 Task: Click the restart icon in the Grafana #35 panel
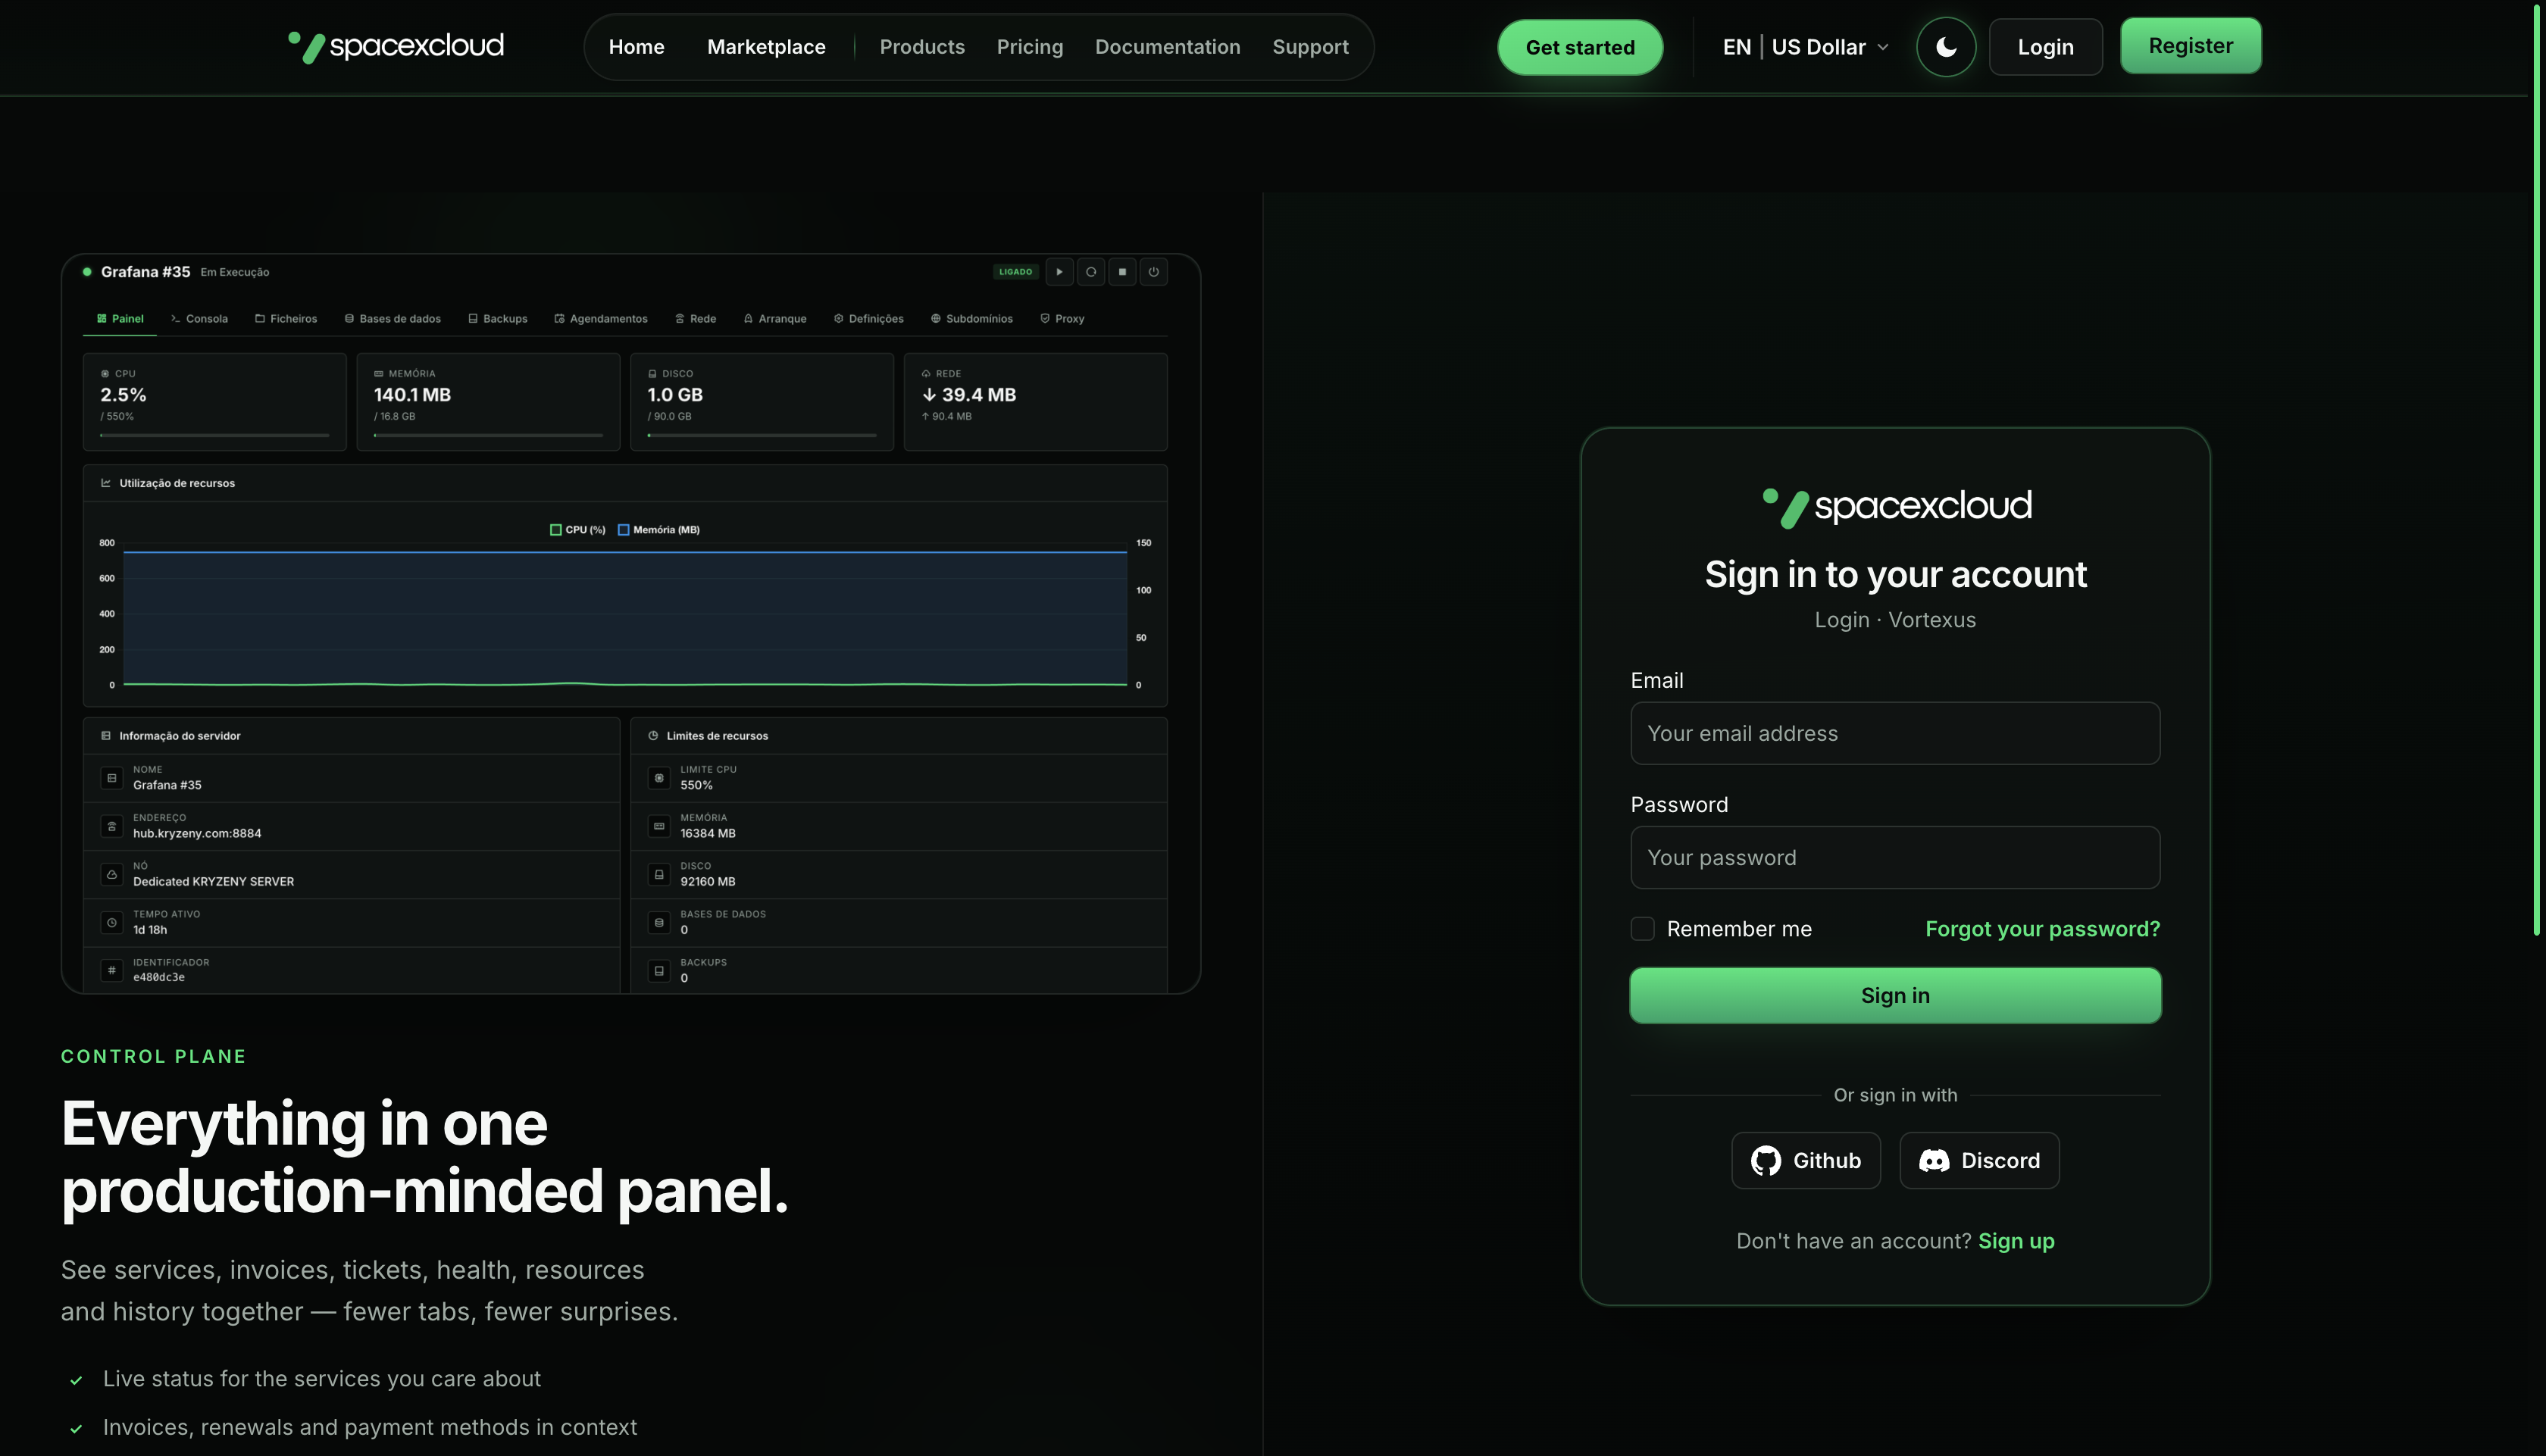1090,272
